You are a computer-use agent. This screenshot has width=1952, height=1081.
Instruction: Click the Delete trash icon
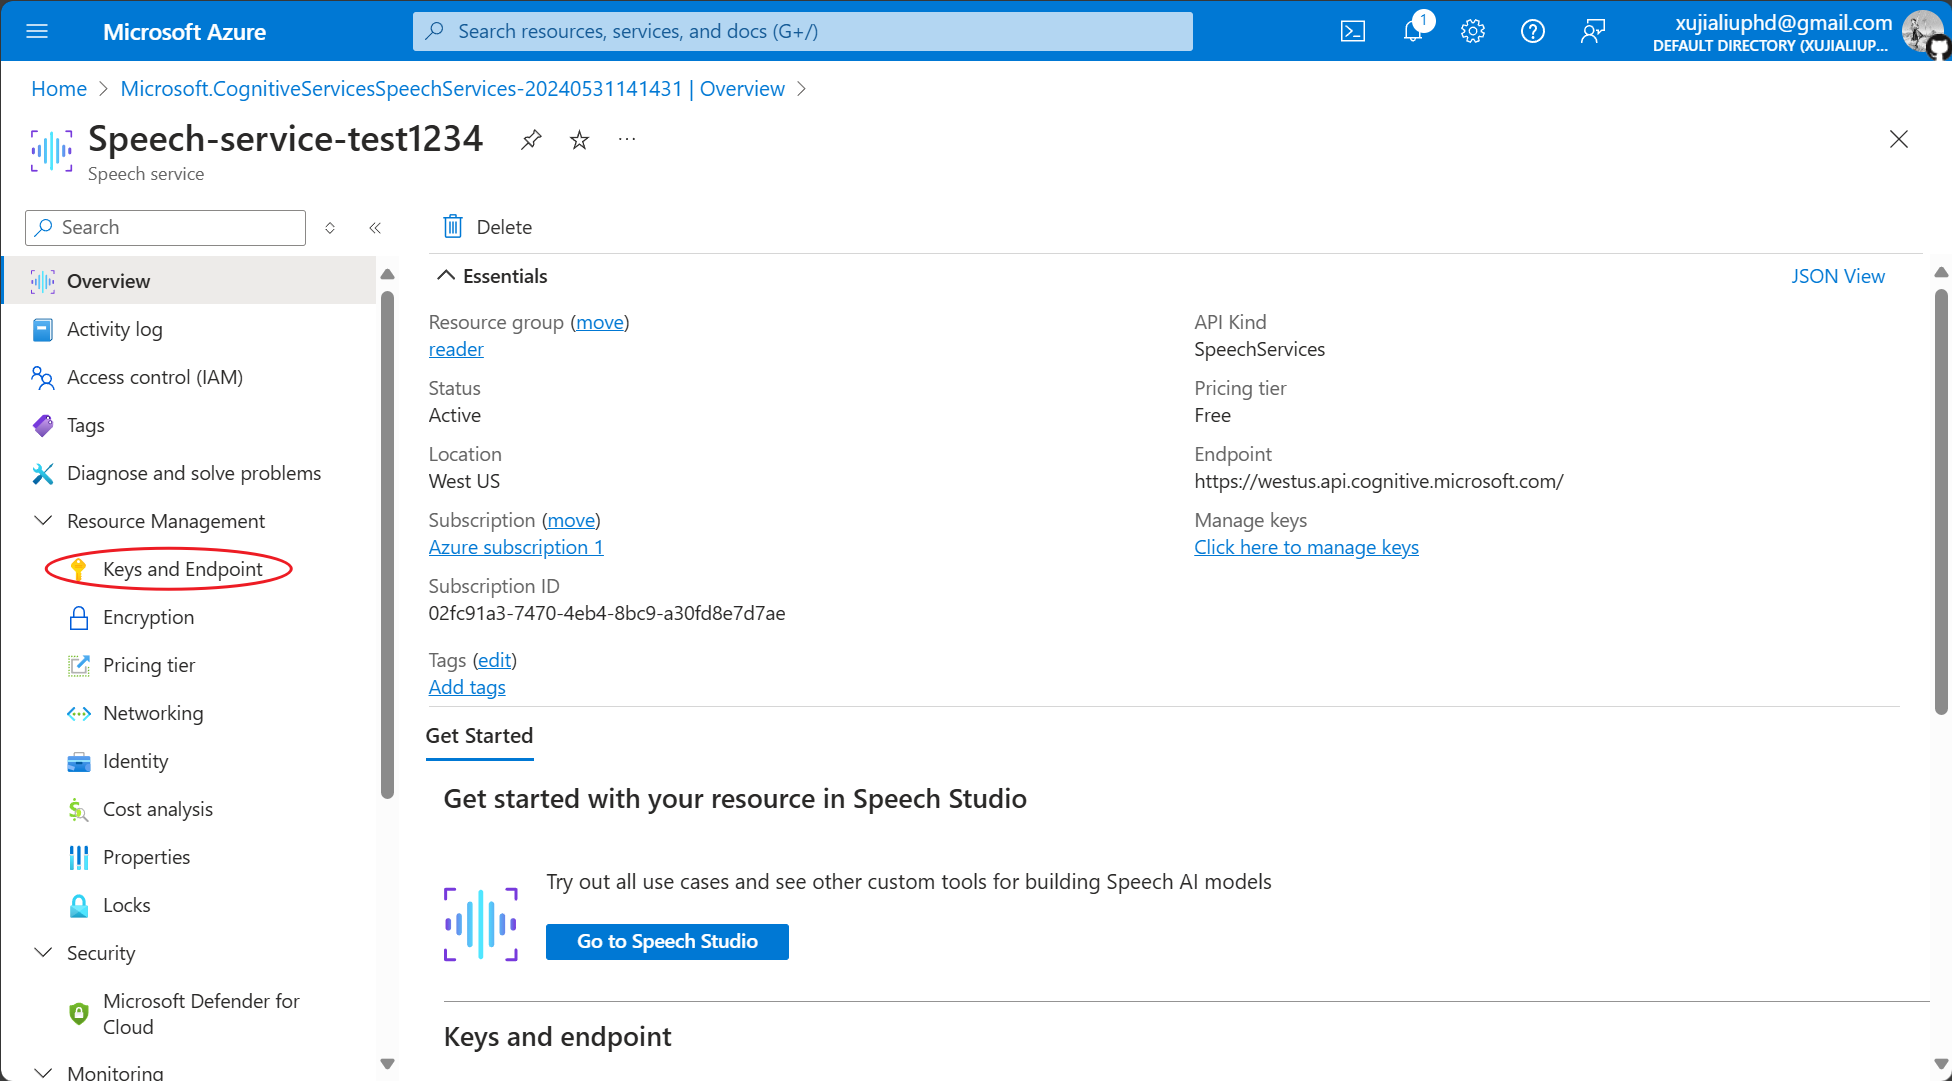[x=453, y=227]
